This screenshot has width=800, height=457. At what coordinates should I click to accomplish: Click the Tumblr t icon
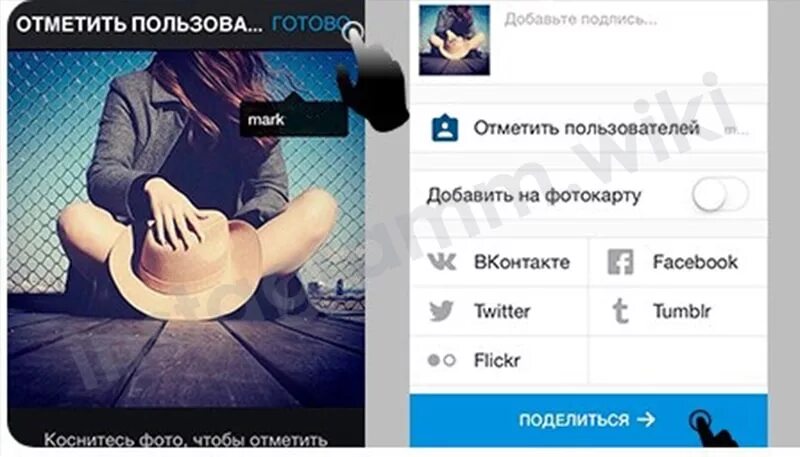620,311
